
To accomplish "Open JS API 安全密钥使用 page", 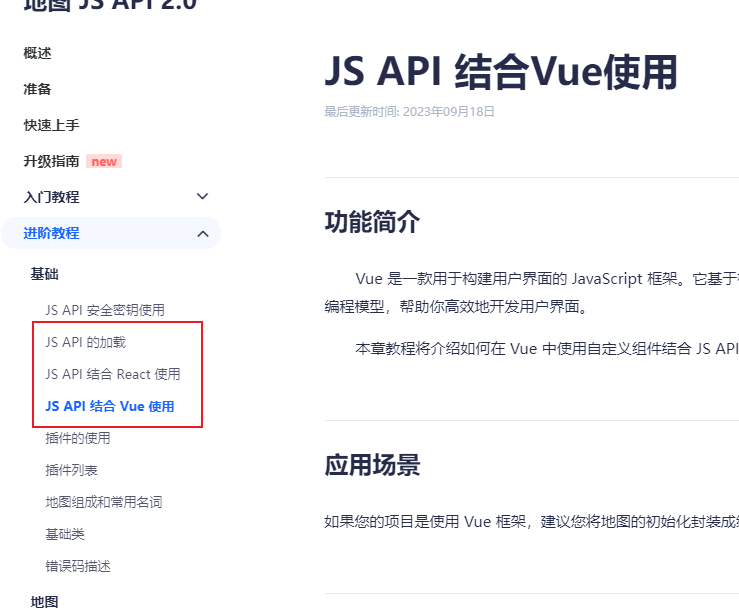I will pos(105,310).
